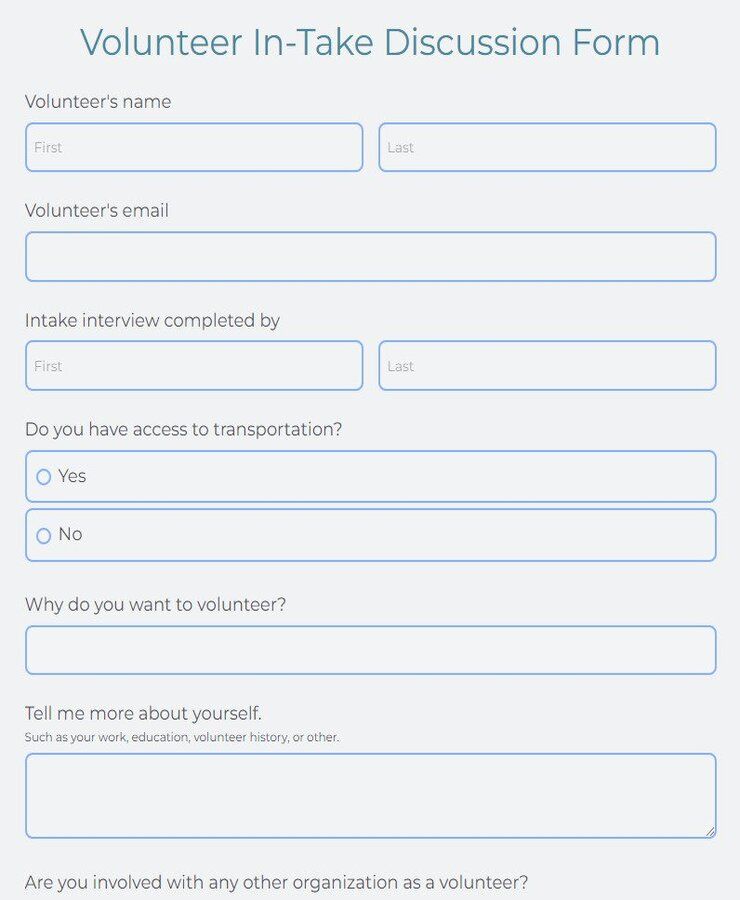Select No for transportation access
The width and height of the screenshot is (740, 900).
click(44, 535)
